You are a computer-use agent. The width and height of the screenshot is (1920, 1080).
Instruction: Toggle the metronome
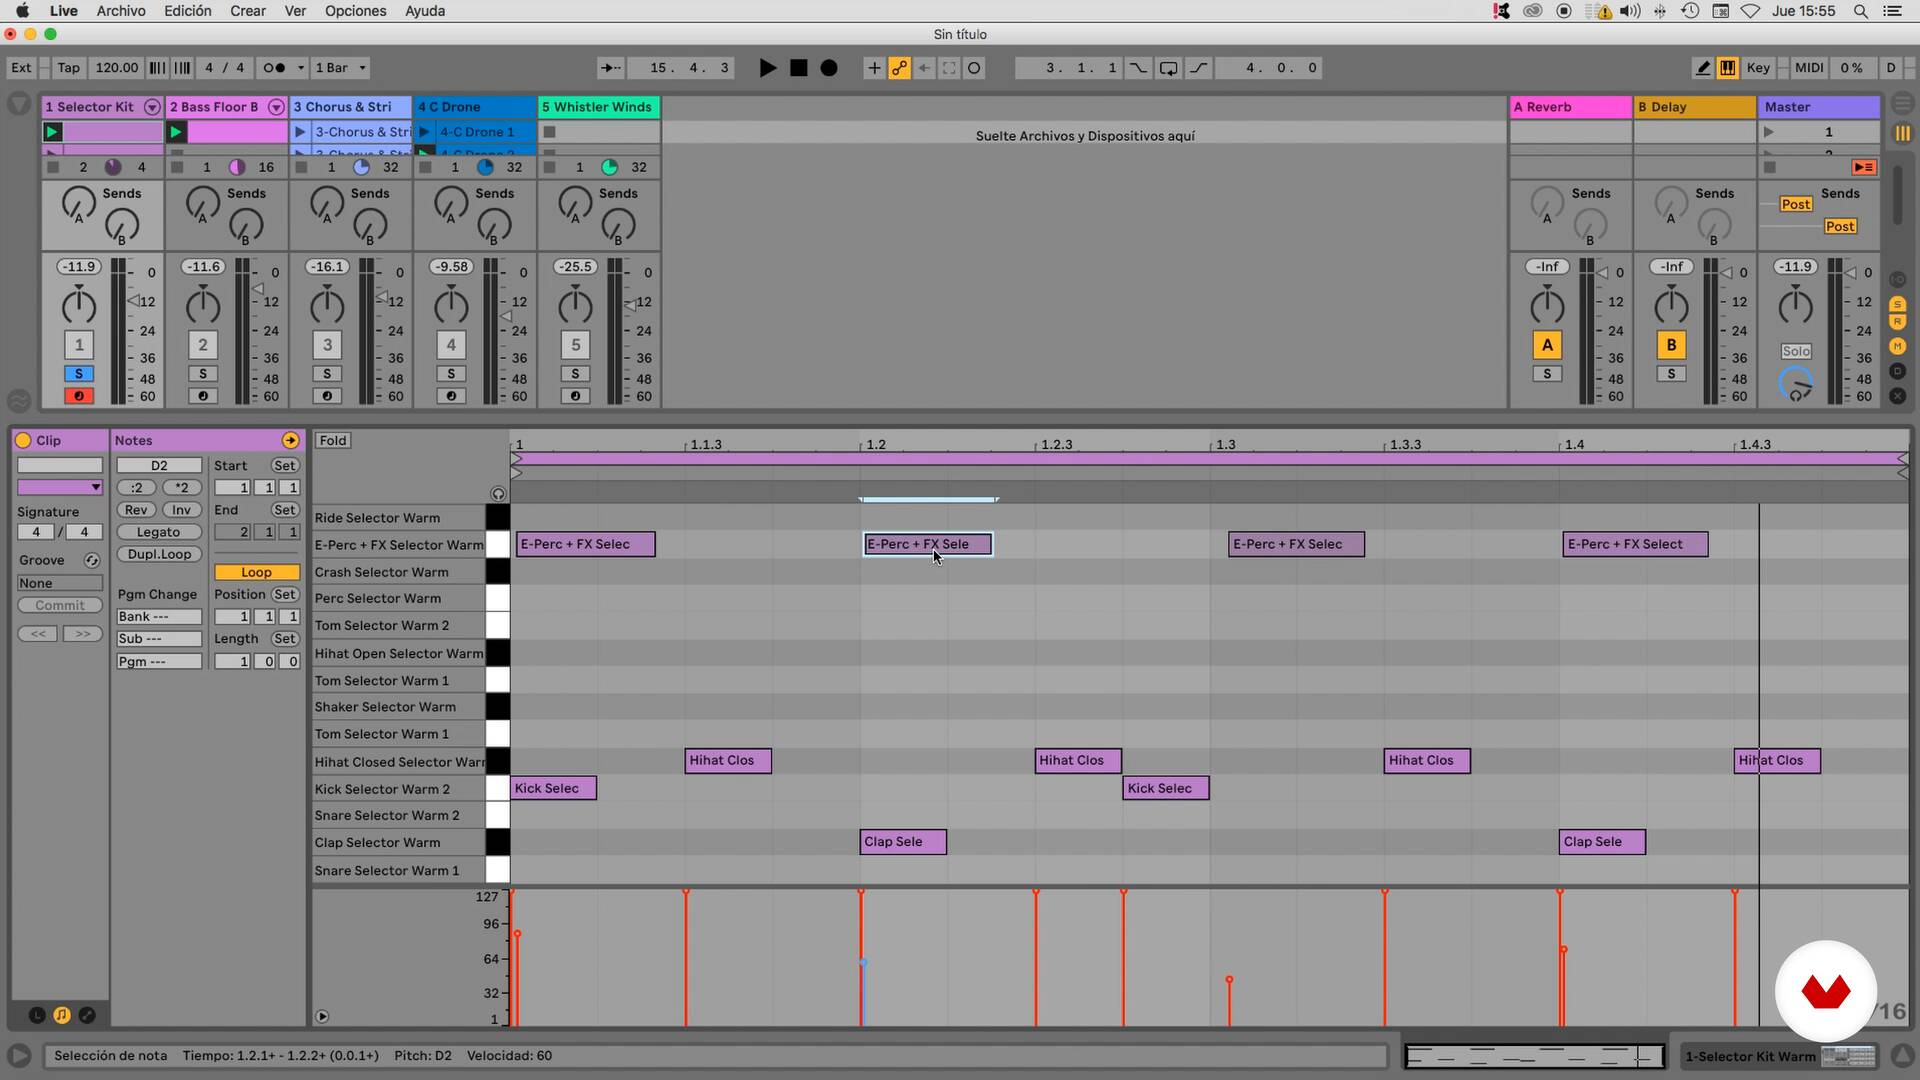(x=275, y=68)
